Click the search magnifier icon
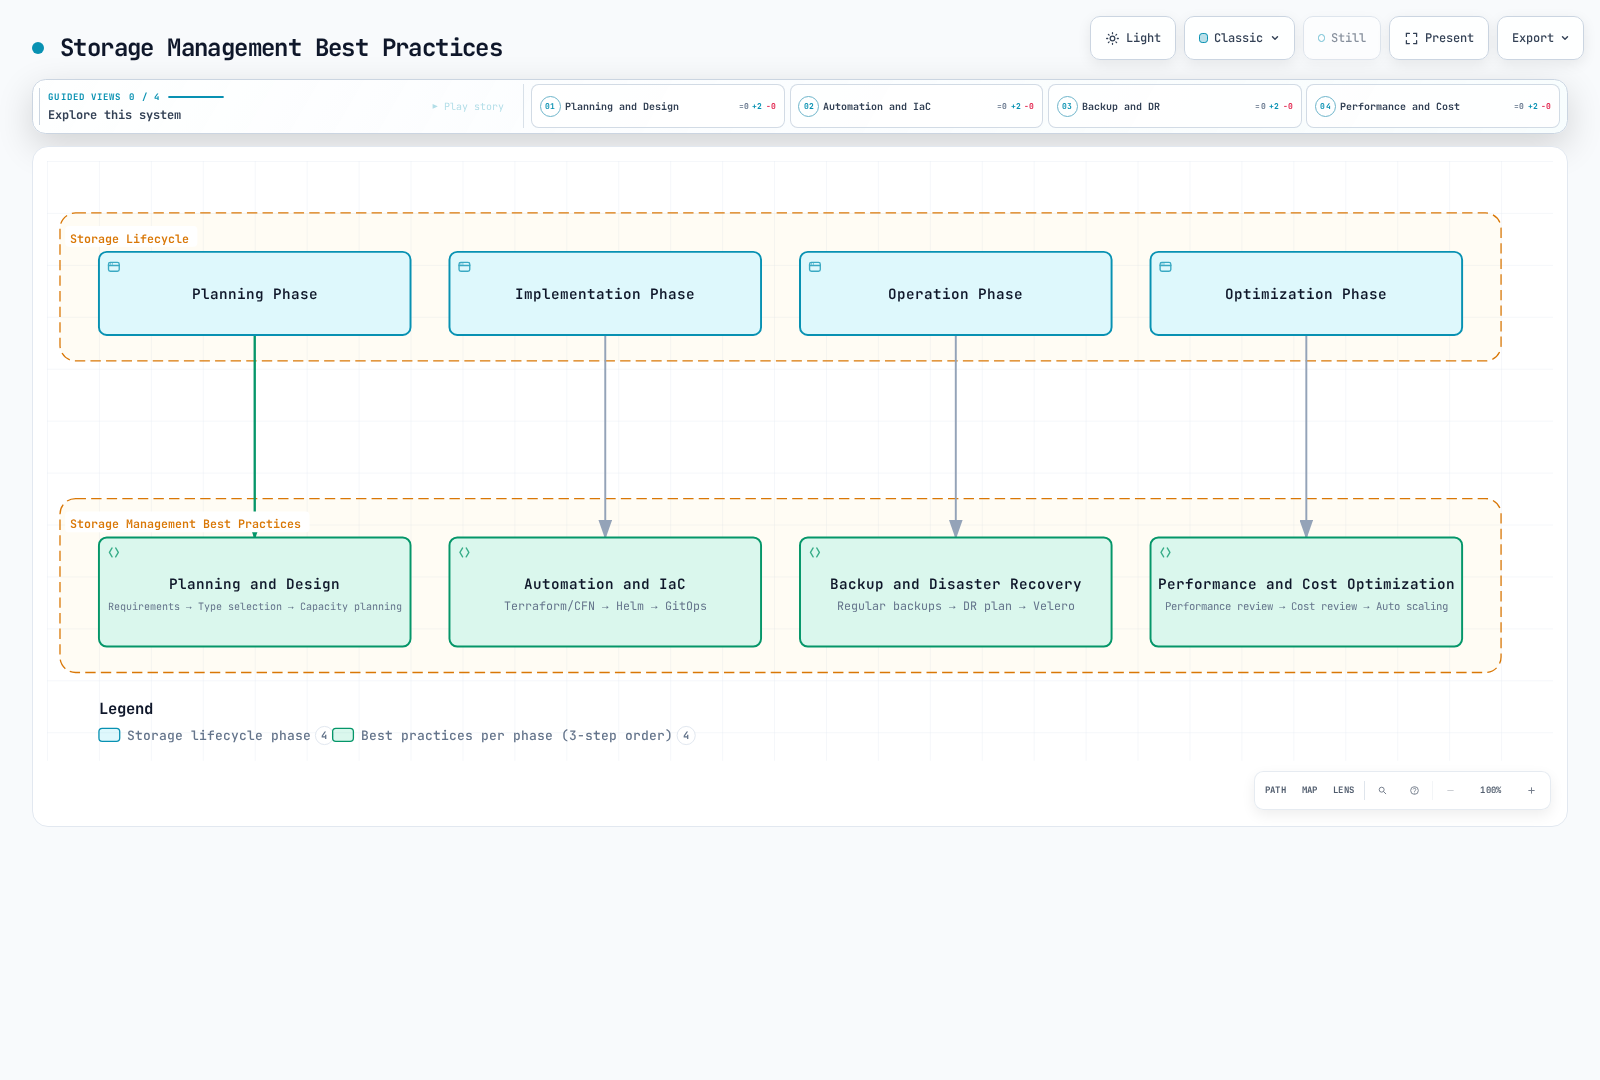The width and height of the screenshot is (1600, 1080). (1383, 790)
